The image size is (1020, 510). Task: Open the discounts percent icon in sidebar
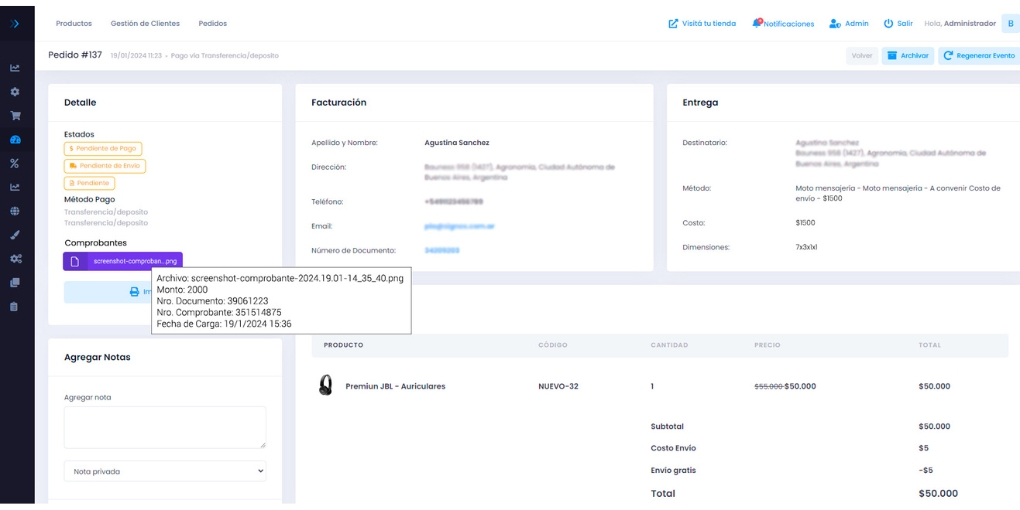pyautogui.click(x=15, y=163)
